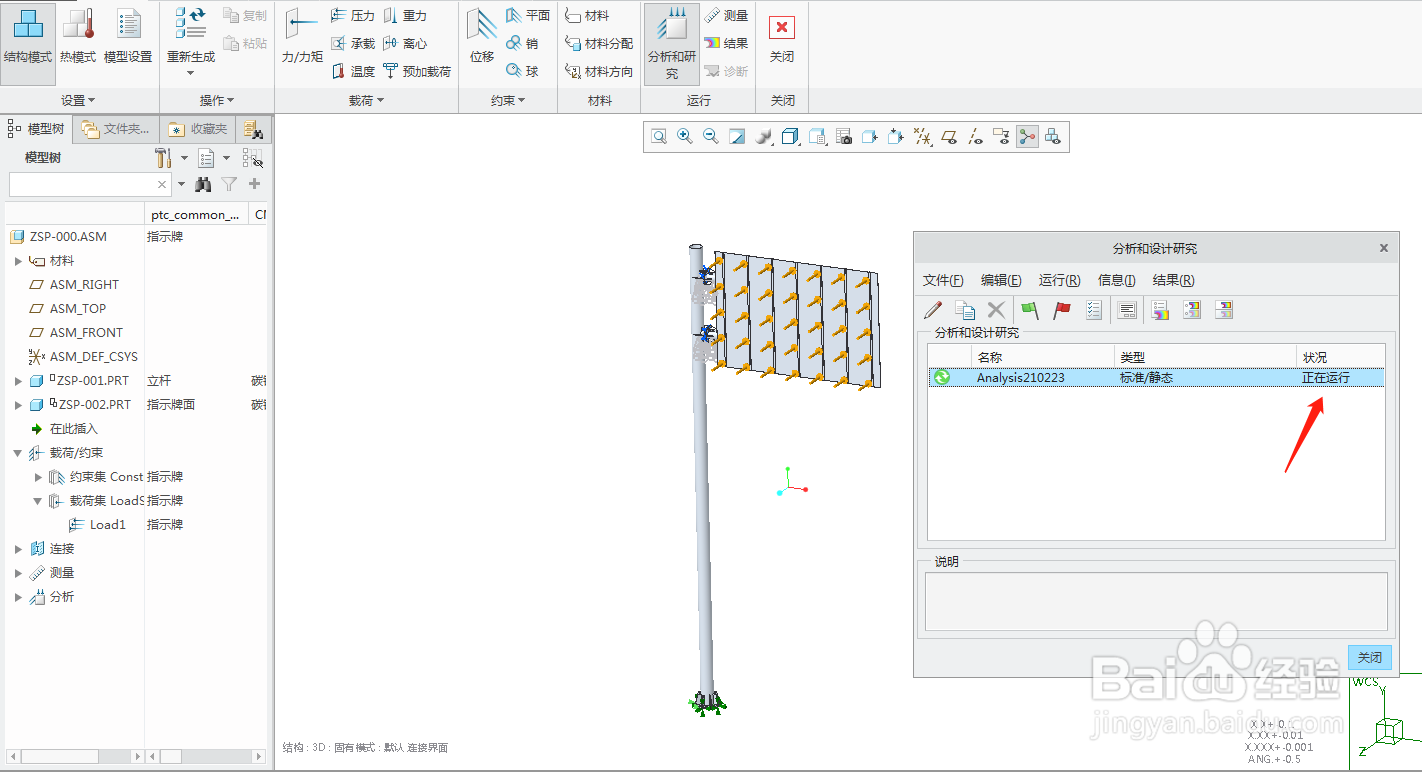Click refit zoom icon in view toolbar

(659, 137)
